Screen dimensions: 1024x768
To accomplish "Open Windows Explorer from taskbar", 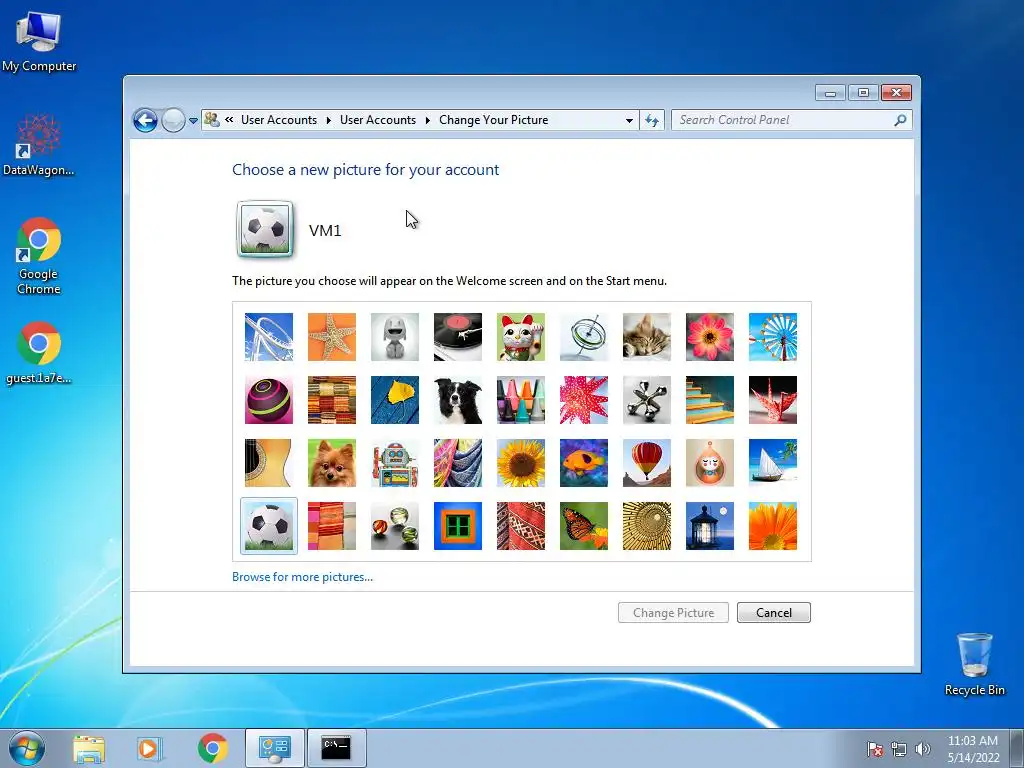I will click(88, 748).
